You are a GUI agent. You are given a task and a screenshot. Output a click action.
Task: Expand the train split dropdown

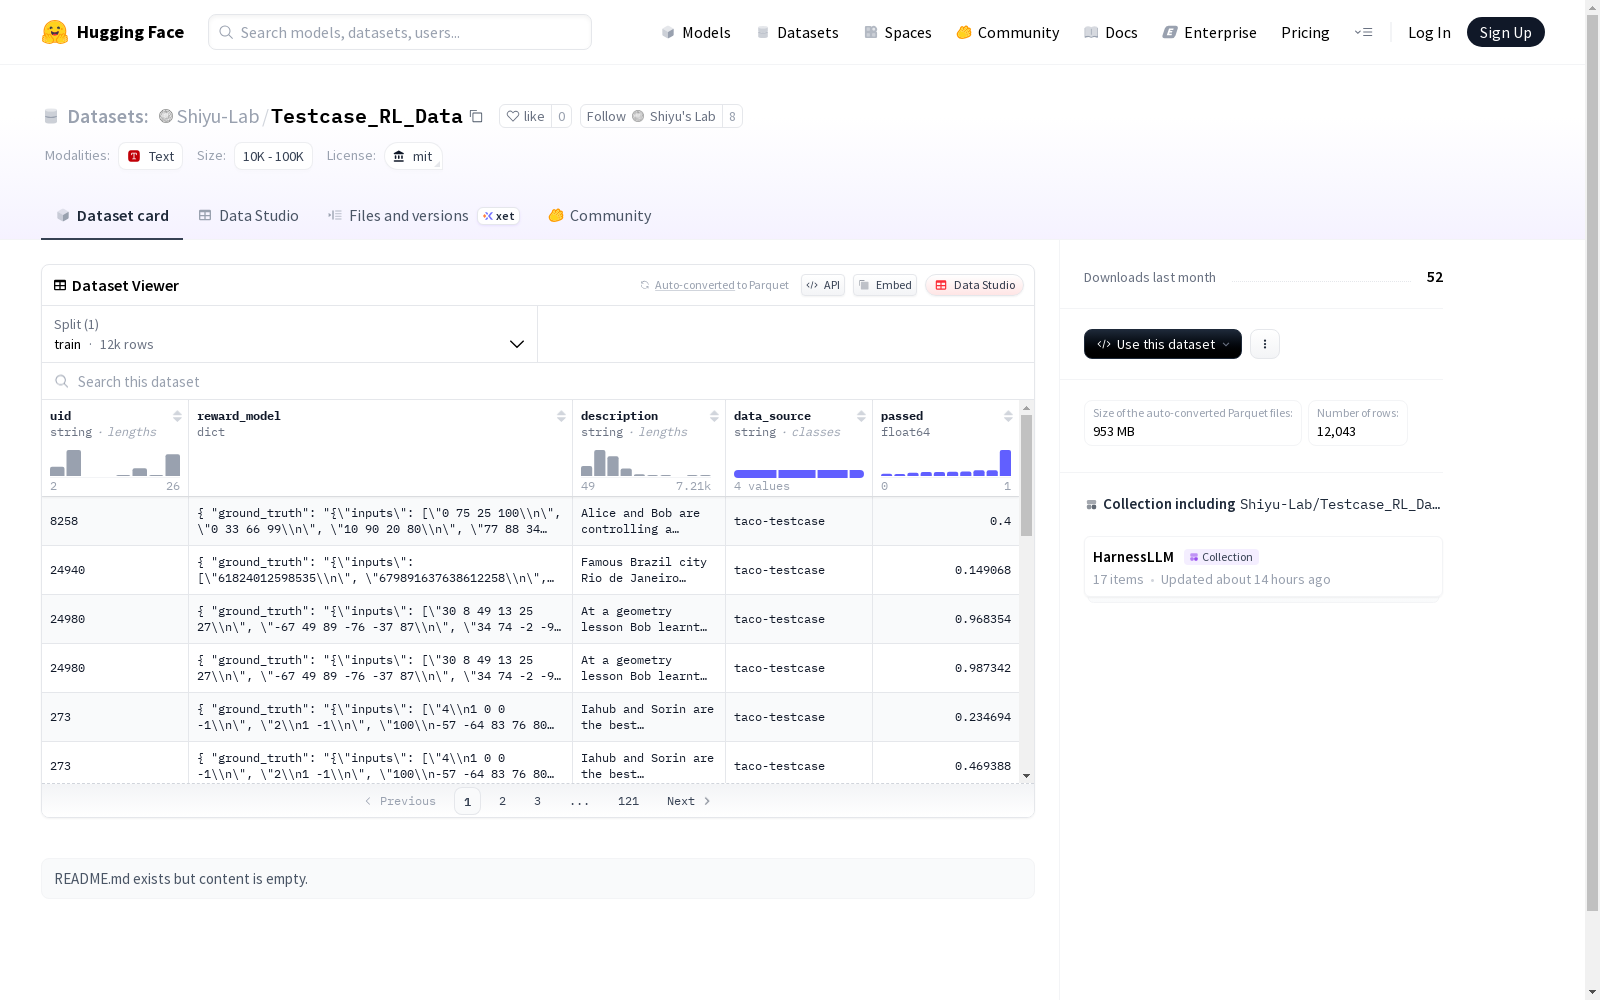[290, 334]
